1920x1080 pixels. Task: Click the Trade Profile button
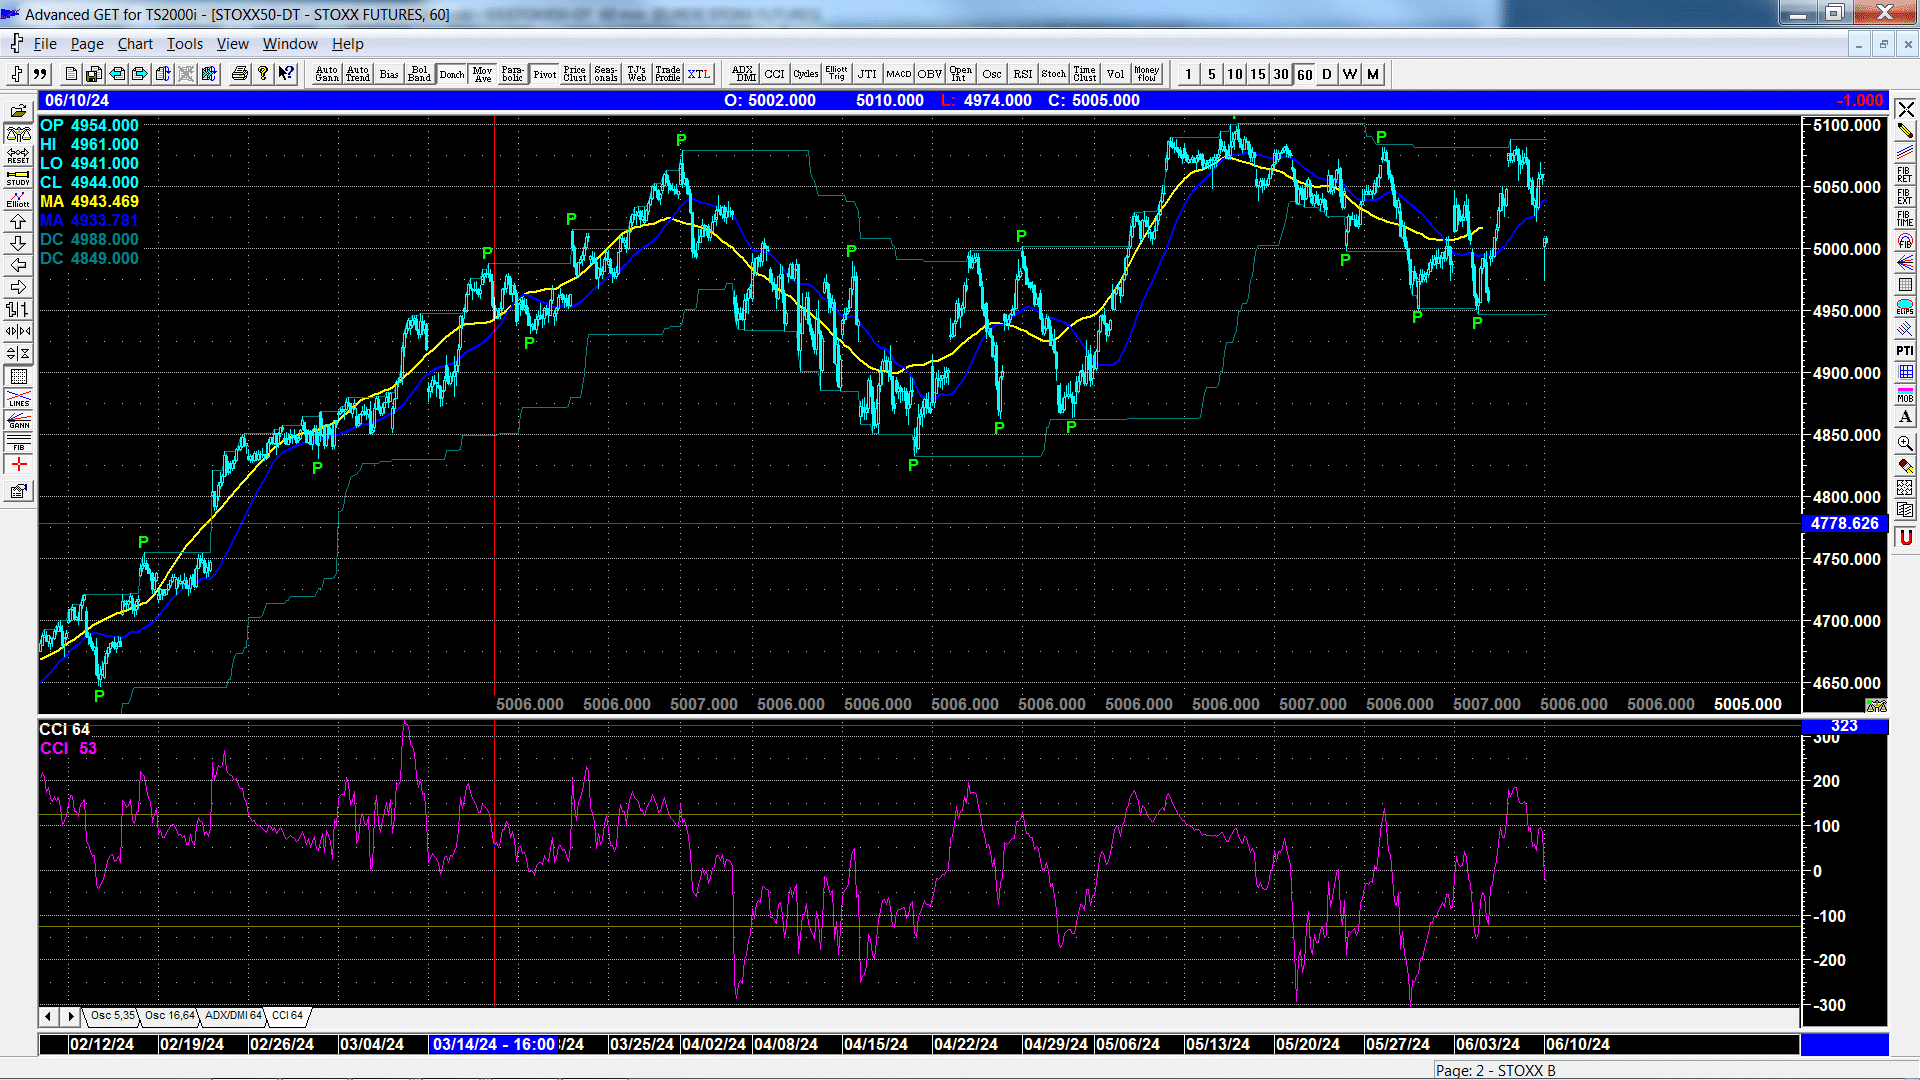tap(668, 74)
